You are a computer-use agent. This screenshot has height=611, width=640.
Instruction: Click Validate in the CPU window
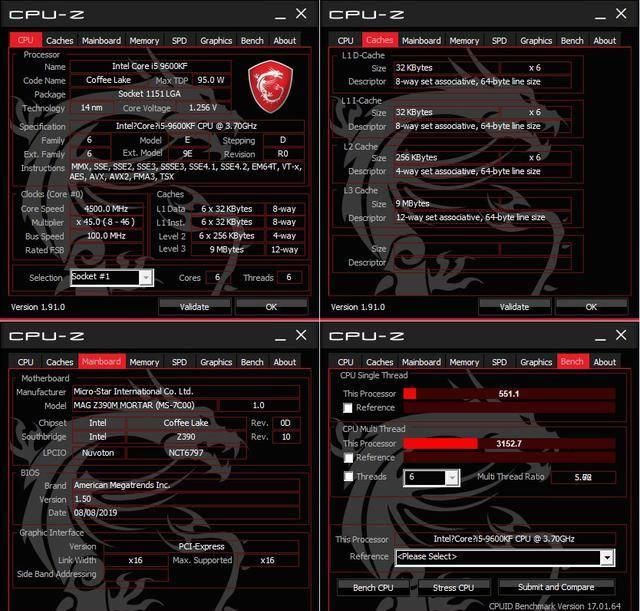195,307
